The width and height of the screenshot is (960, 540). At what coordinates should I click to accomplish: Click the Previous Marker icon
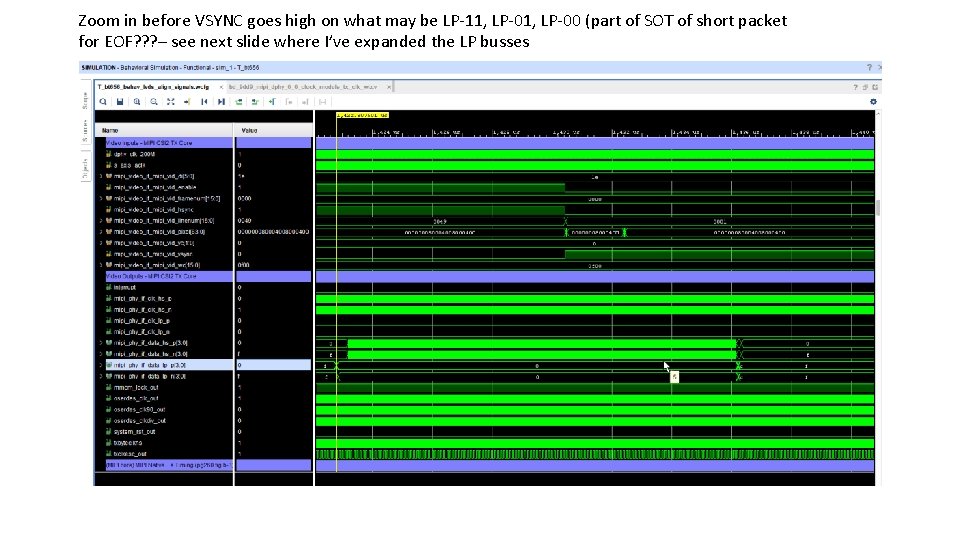289,102
